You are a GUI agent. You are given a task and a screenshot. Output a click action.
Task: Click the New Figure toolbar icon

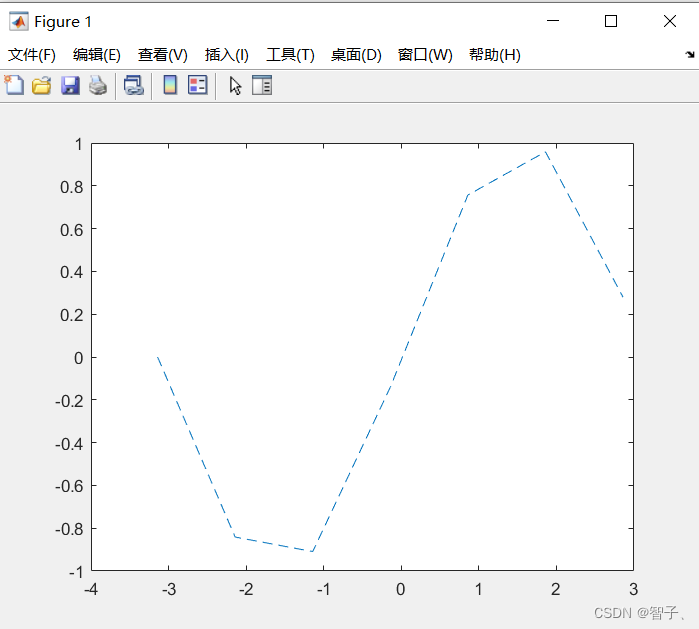(14, 85)
